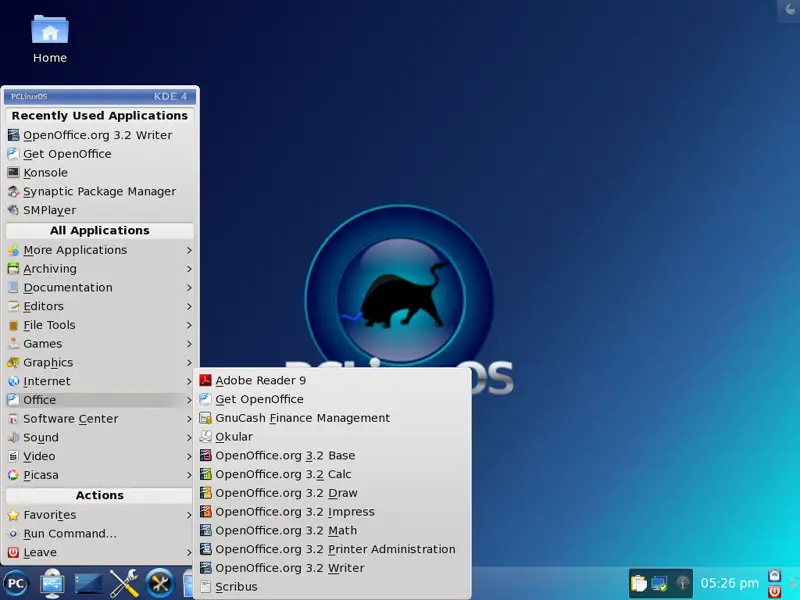
Task: Click the clock showing 05:26 pm
Action: [730, 583]
